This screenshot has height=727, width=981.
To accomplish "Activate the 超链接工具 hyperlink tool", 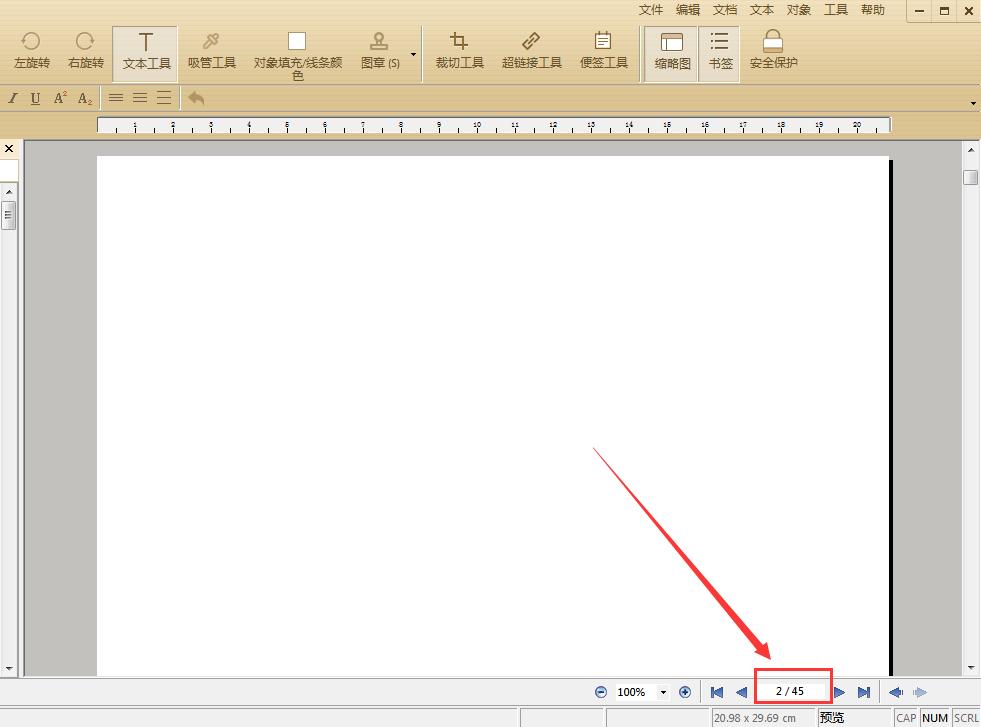I will 531,43.
